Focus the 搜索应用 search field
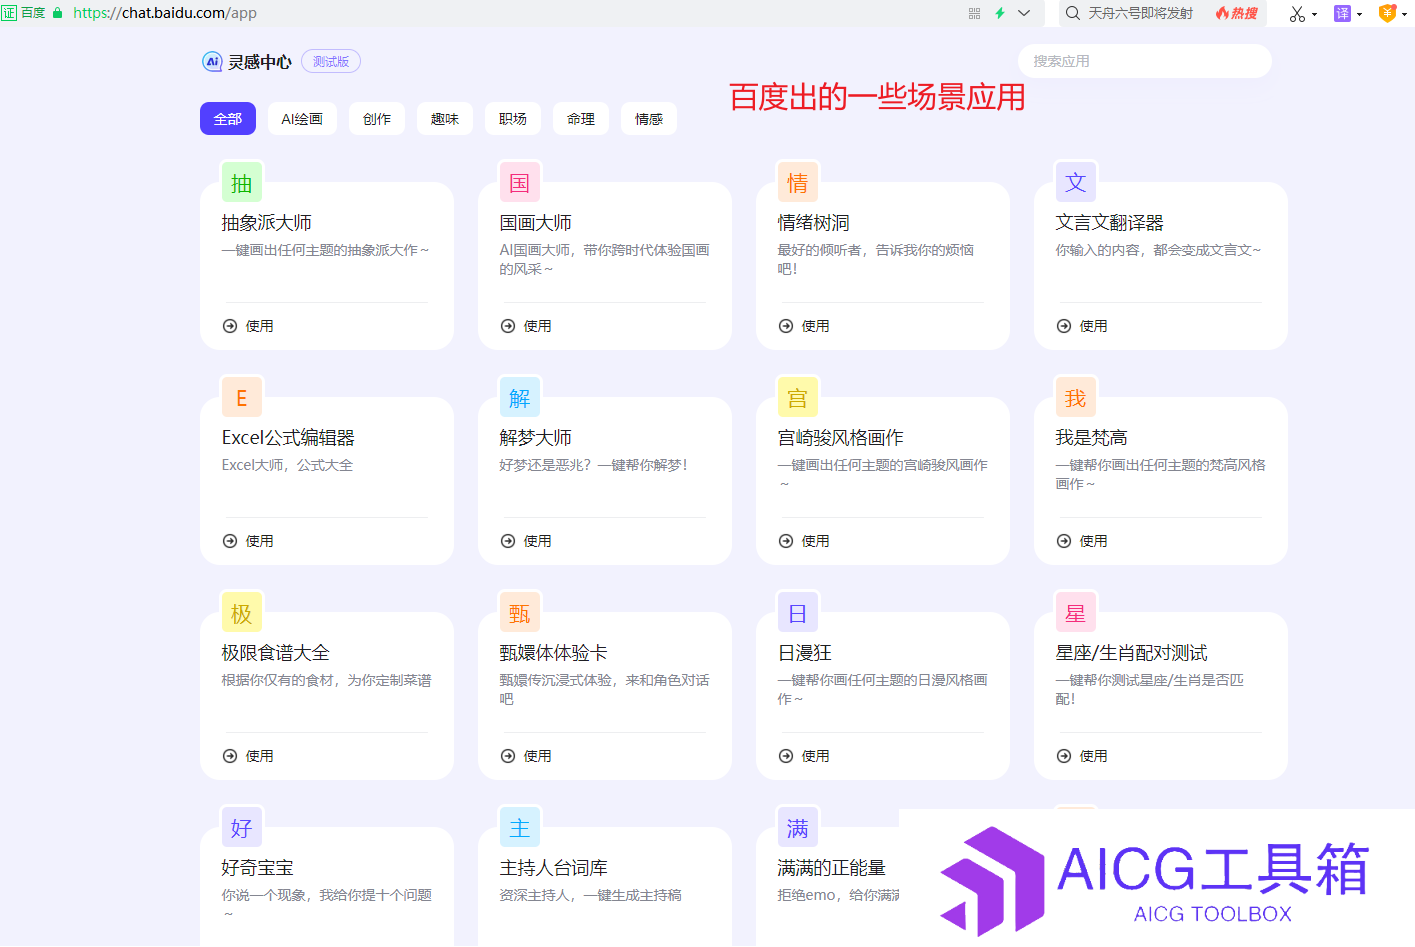 click(1145, 61)
